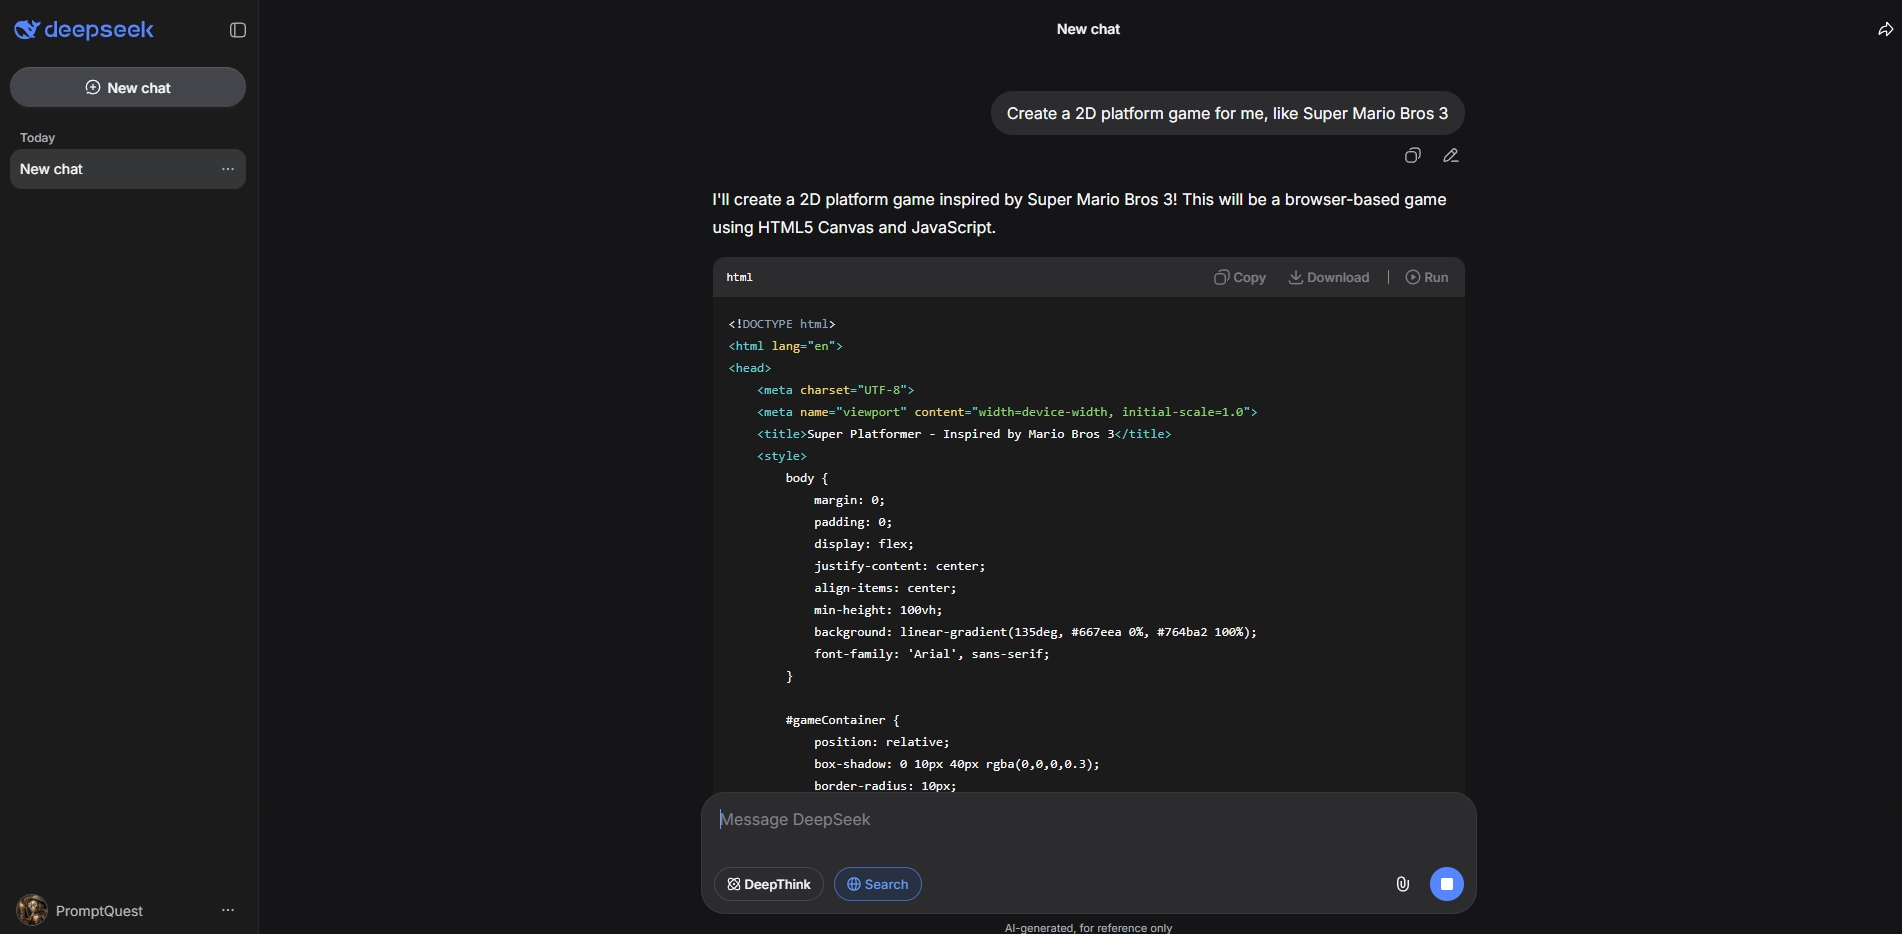Copy the html code block
The height and width of the screenshot is (934, 1902).
pos(1240,277)
